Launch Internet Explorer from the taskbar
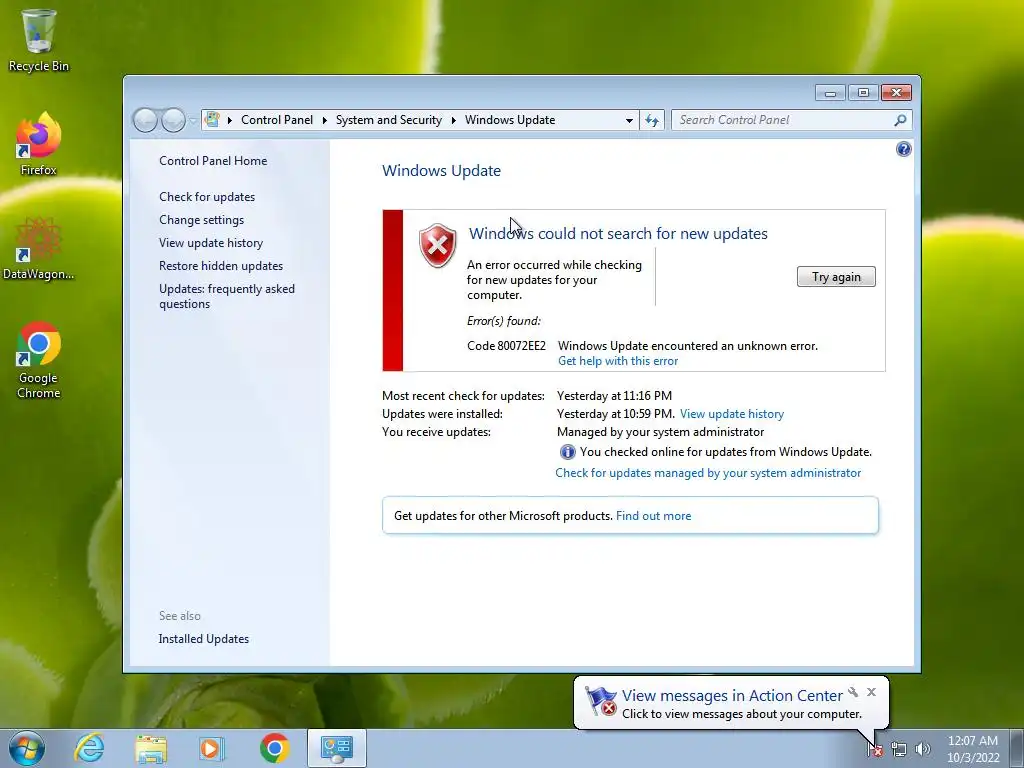The height and width of the screenshot is (768, 1024). coord(89,748)
